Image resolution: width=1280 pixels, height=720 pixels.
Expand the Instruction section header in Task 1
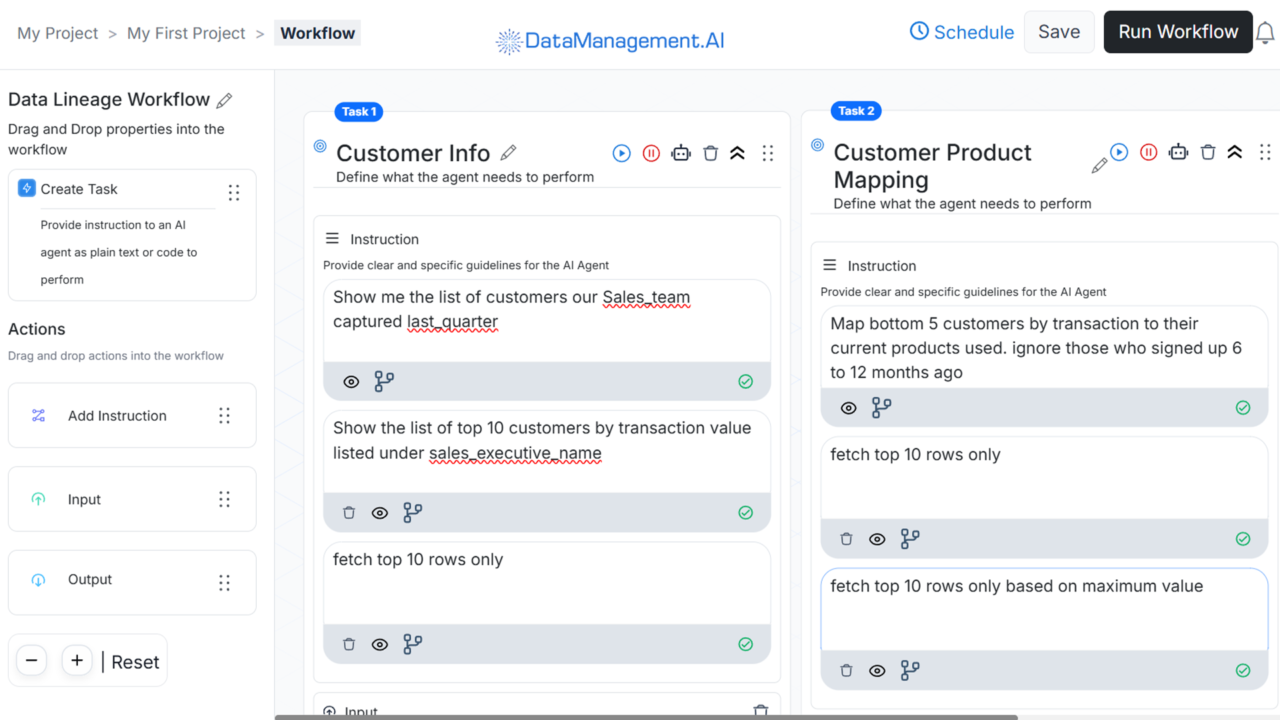pos(331,237)
